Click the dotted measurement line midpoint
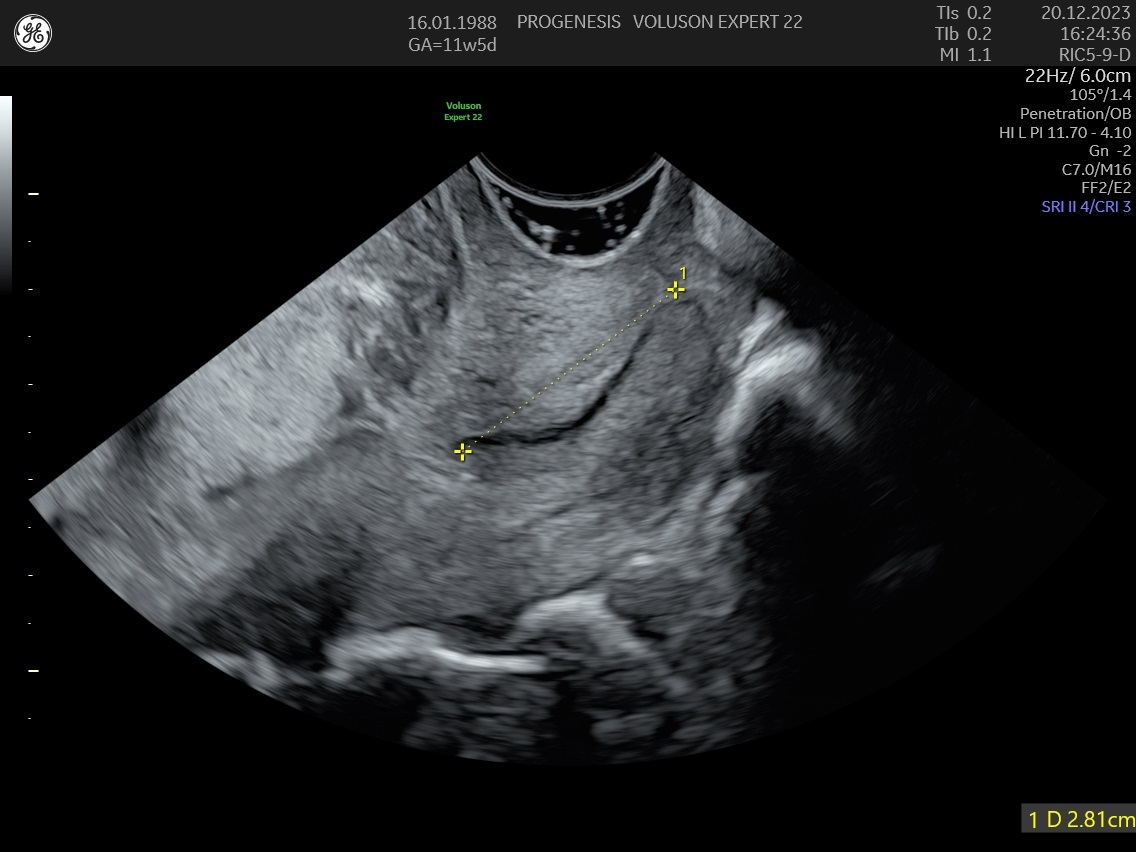1136x852 pixels. coord(569,371)
